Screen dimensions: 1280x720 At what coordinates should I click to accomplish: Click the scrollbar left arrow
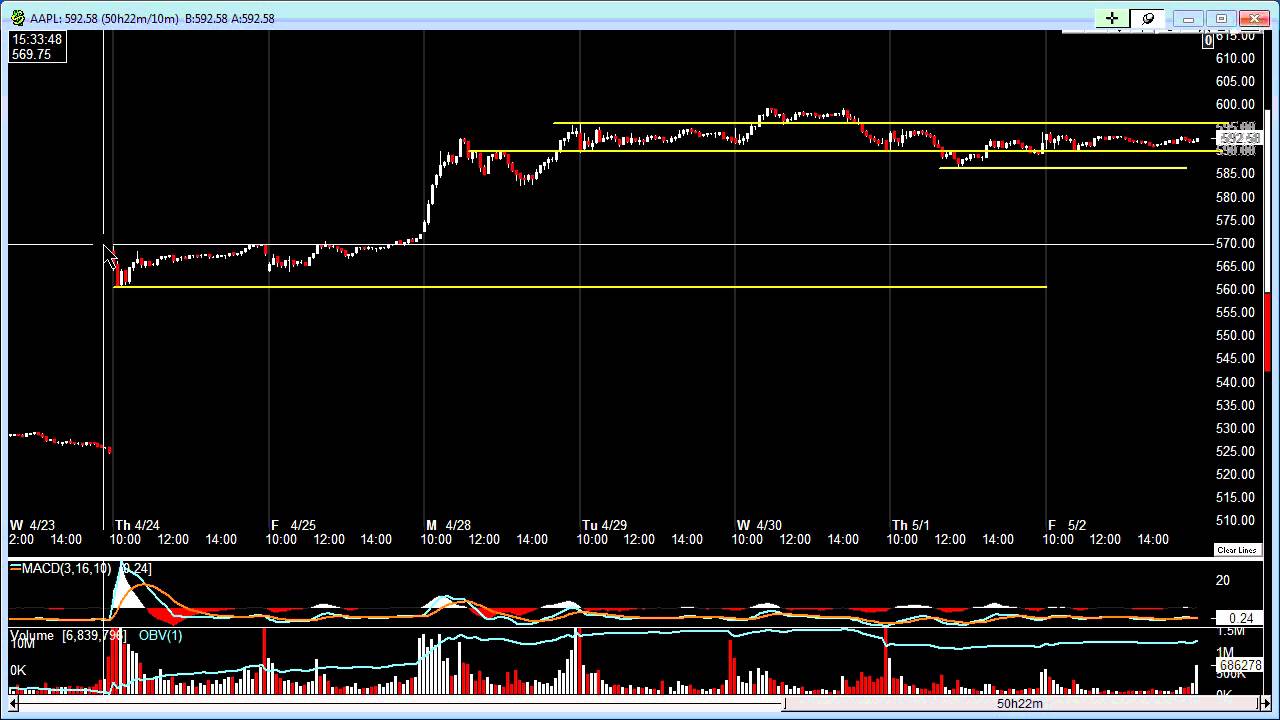pyautogui.click(x=15, y=703)
